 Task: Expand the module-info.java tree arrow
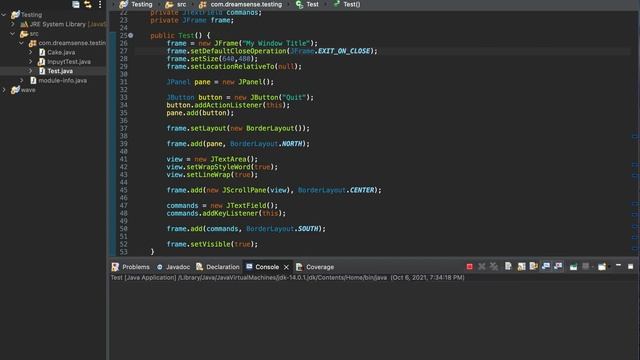click(x=22, y=80)
